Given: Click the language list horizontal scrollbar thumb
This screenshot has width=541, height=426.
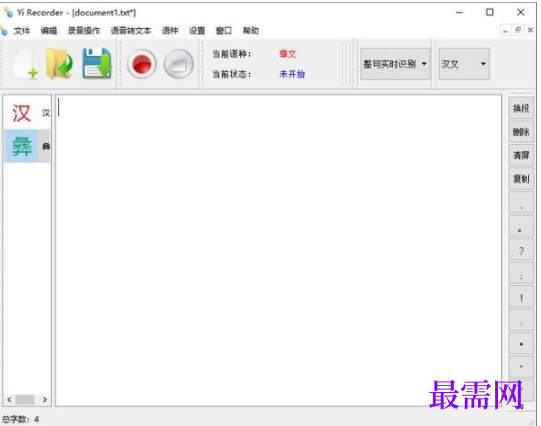Looking at the screenshot, I should pyautogui.click(x=25, y=399).
